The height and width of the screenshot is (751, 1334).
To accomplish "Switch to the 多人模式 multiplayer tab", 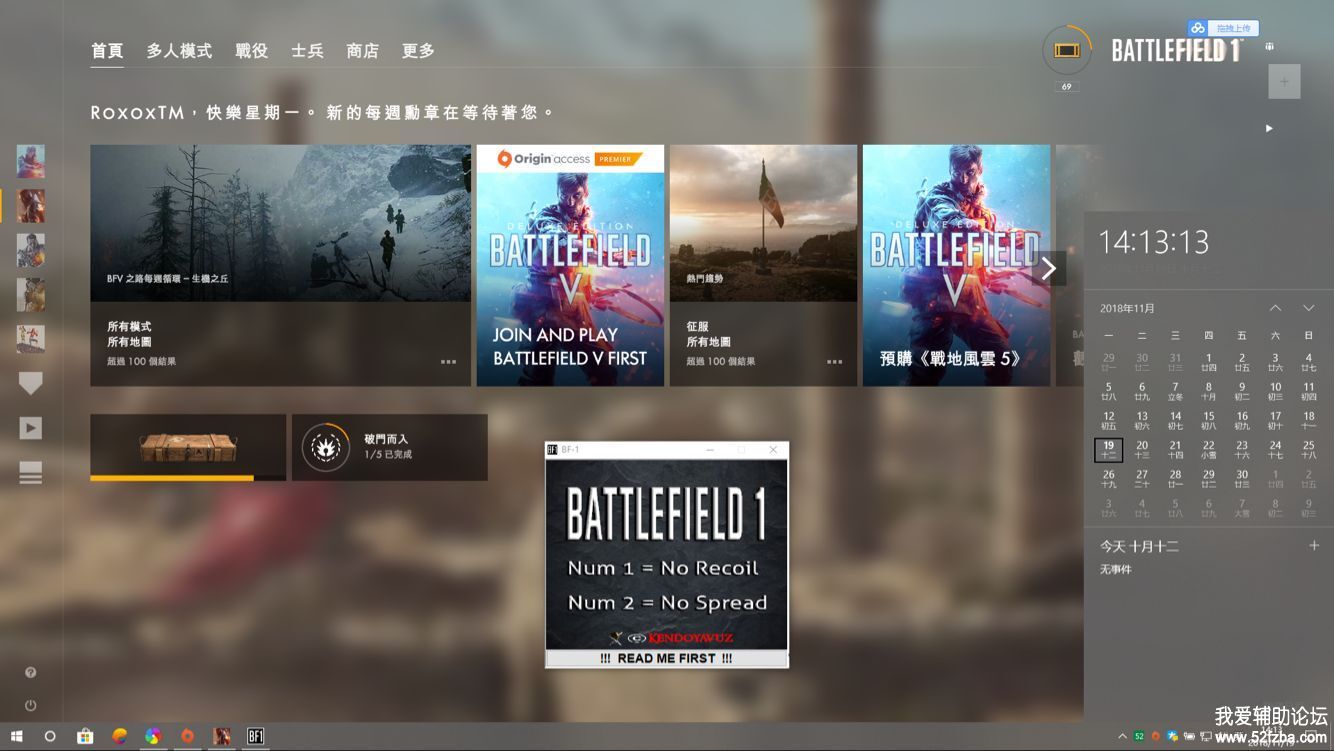I will [x=179, y=51].
